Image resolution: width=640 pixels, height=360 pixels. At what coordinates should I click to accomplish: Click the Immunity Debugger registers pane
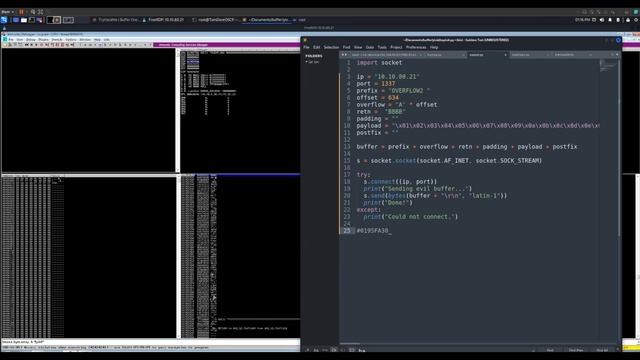240,110
